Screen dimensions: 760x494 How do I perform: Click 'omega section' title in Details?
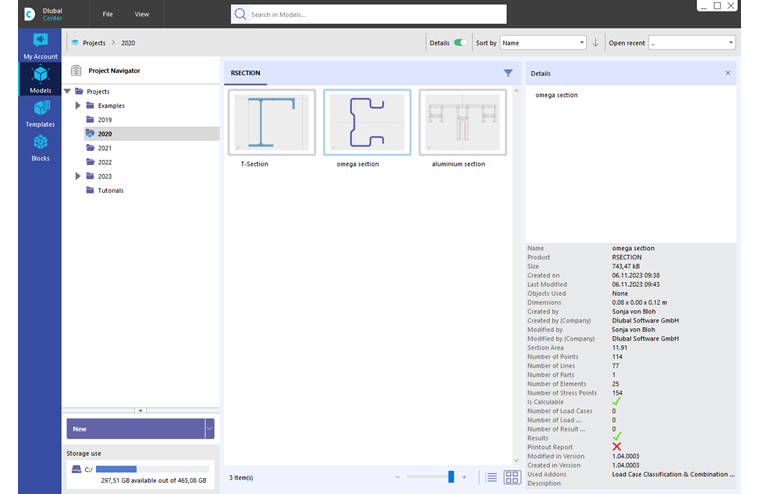[x=556, y=95]
